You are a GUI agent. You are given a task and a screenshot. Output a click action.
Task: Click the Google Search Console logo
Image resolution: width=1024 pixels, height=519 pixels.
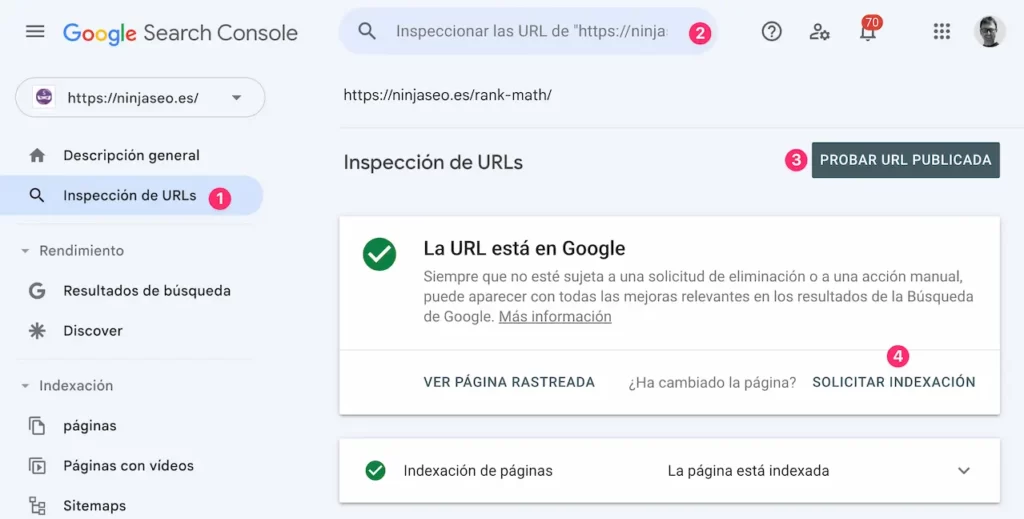coord(180,33)
